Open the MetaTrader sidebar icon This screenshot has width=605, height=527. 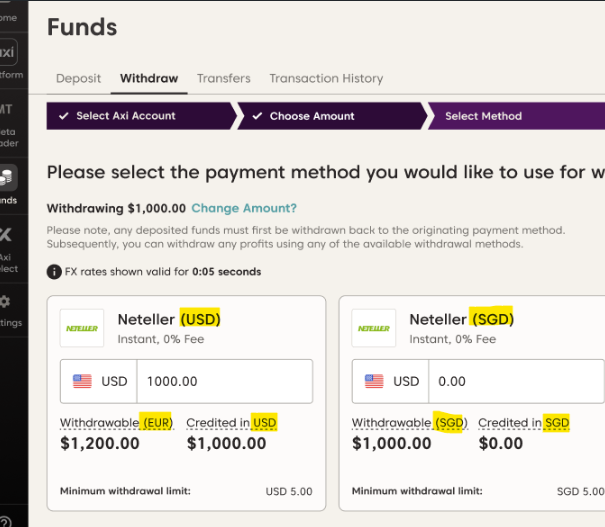[8, 112]
